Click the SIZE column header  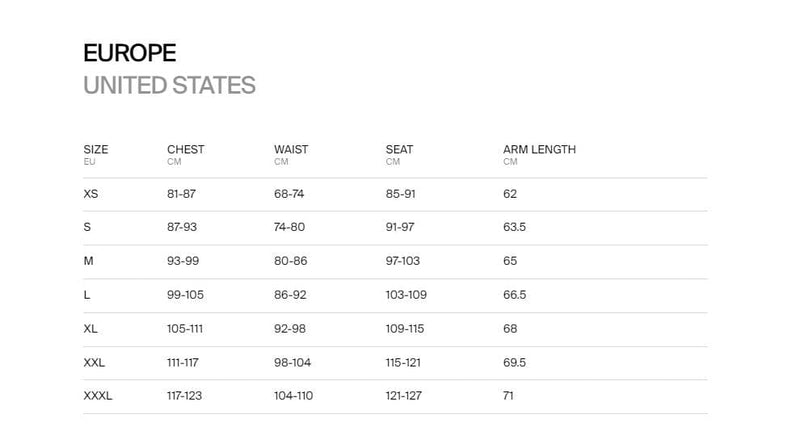click(96, 150)
